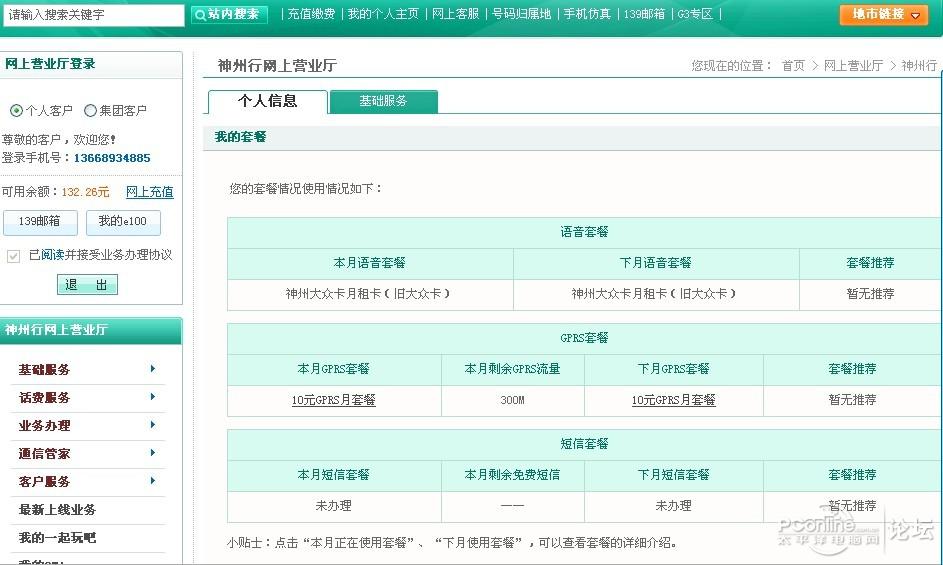The image size is (943, 565).
Task: Go to 首页 in breadcrumb
Action: pyautogui.click(x=793, y=66)
